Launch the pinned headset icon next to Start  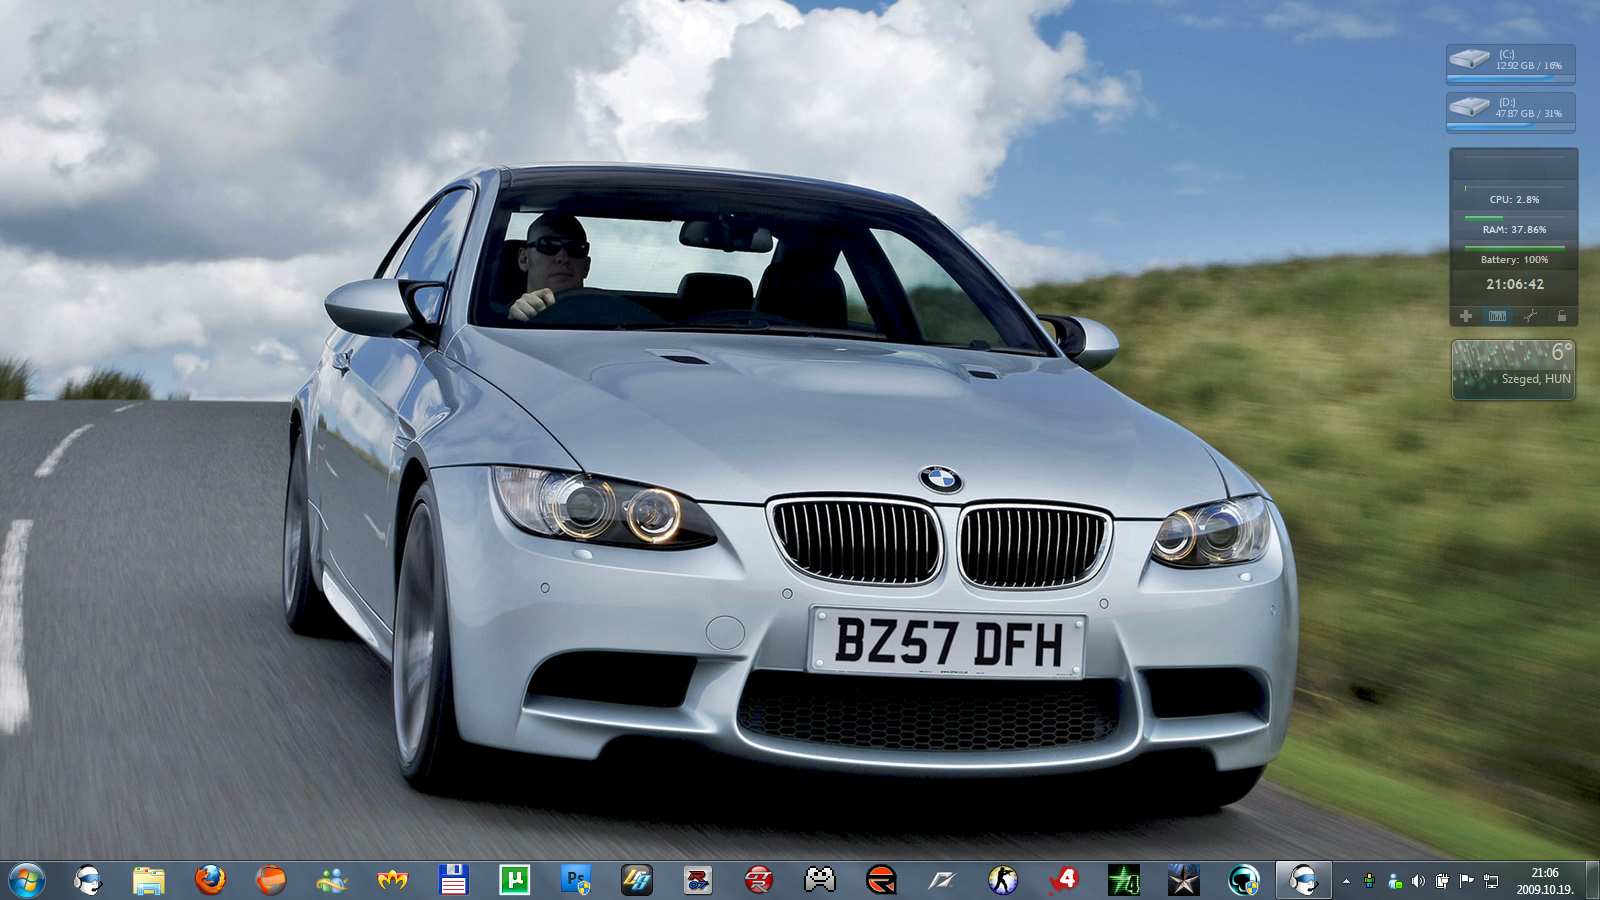click(x=88, y=880)
